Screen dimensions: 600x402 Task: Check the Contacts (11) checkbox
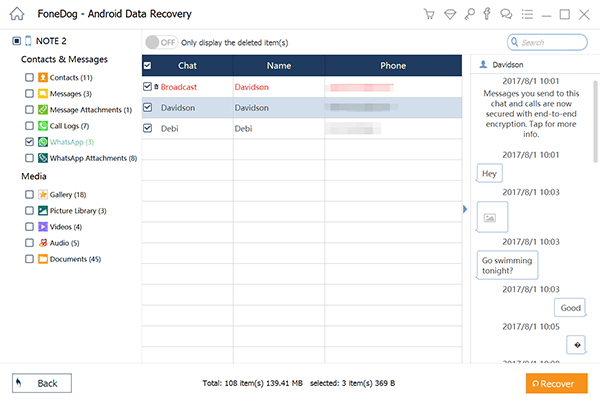click(29, 78)
